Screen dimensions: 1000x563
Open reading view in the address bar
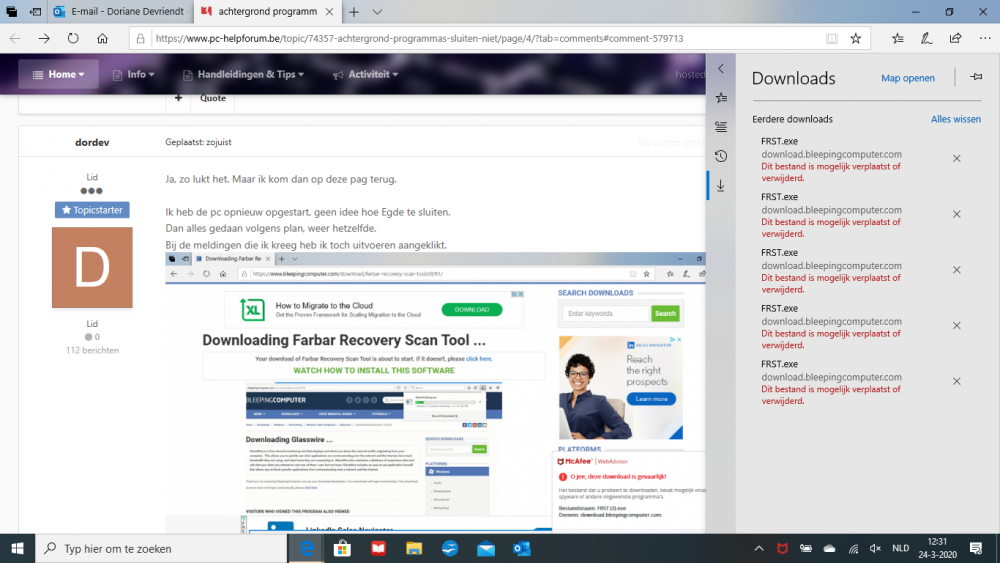pyautogui.click(x=832, y=38)
